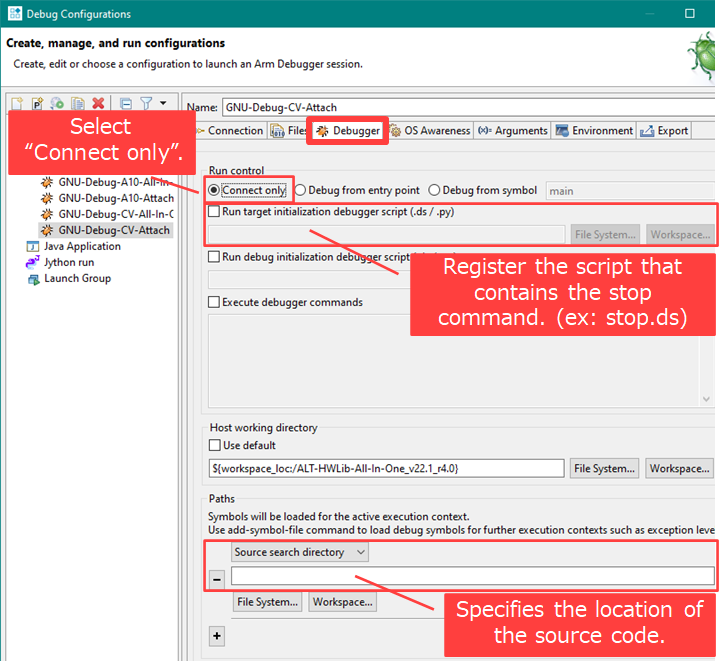The width and height of the screenshot is (724, 663).
Task: Click File System button beside working directory
Action: (x=604, y=468)
